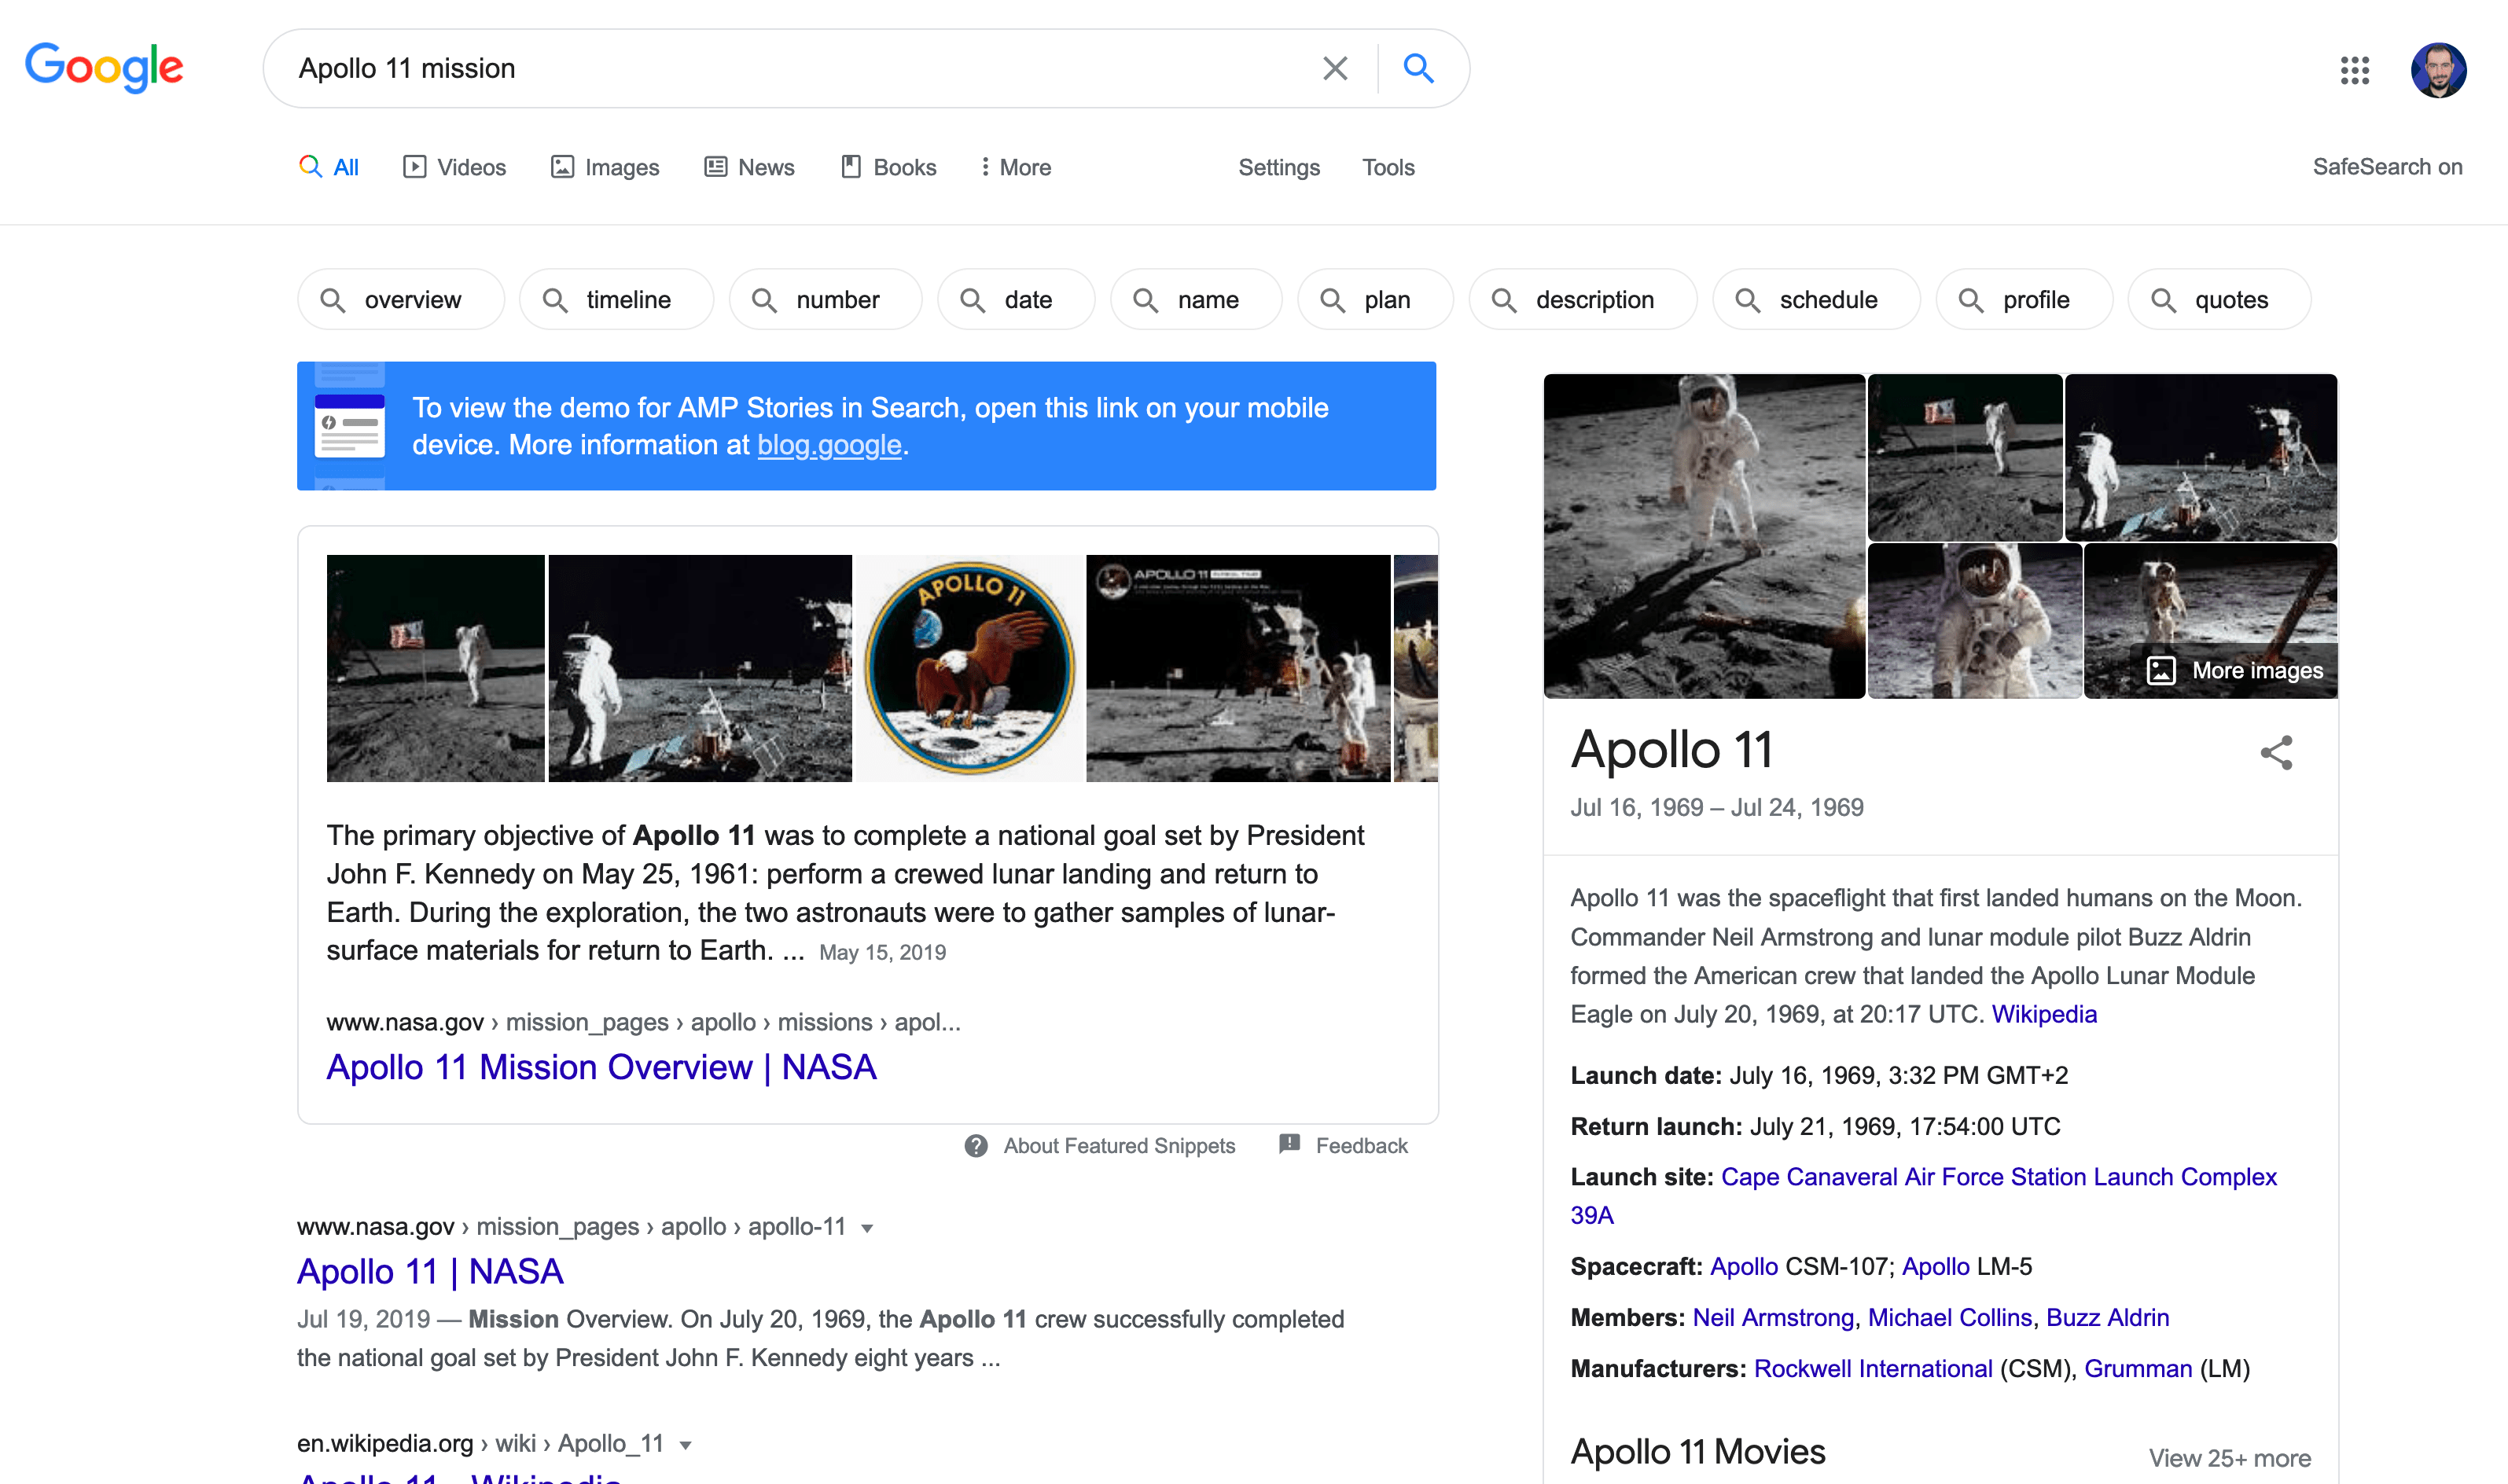2508x1484 pixels.
Task: Open the astronaut visor close-up panel image
Action: point(1974,621)
